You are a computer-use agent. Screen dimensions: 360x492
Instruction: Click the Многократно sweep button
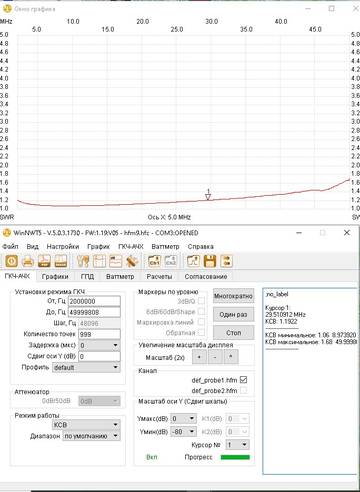[233, 296]
